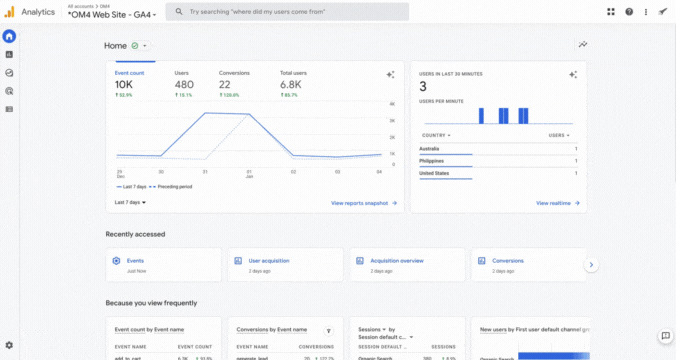Click the Last 7 days legend entry
The image size is (676, 360).
[x=131, y=187]
